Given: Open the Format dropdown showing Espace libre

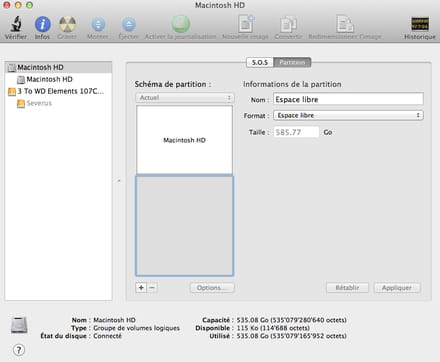Looking at the screenshot, I should [x=348, y=115].
